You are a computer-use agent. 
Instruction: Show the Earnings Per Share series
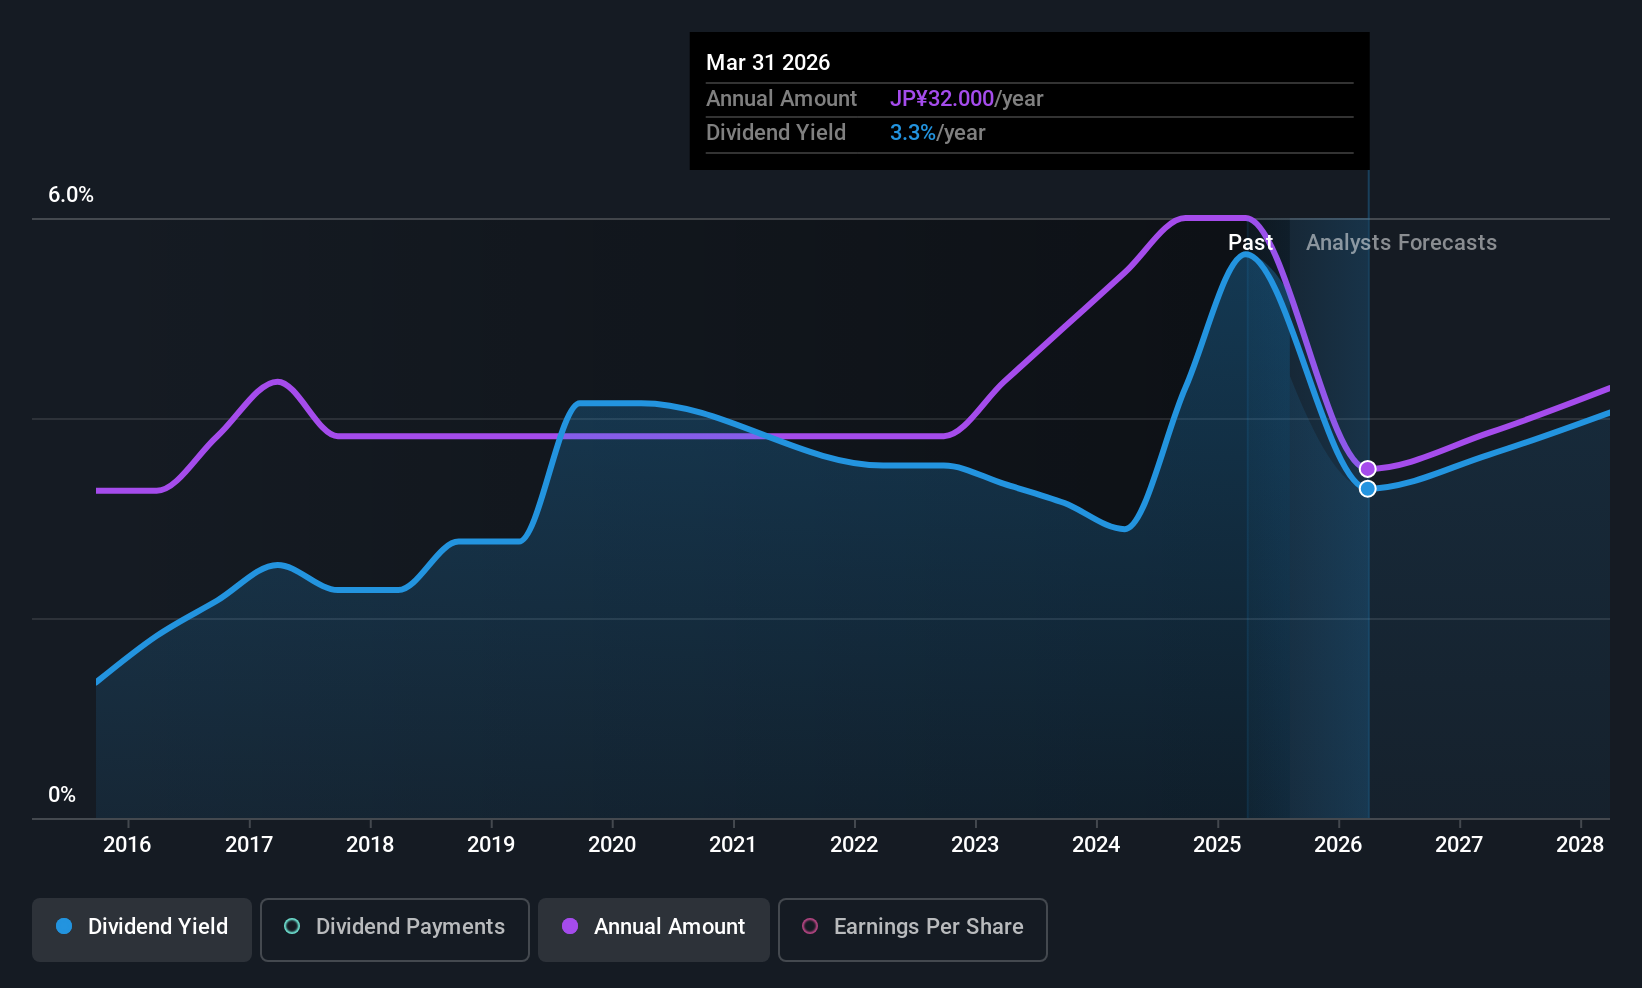click(x=913, y=929)
